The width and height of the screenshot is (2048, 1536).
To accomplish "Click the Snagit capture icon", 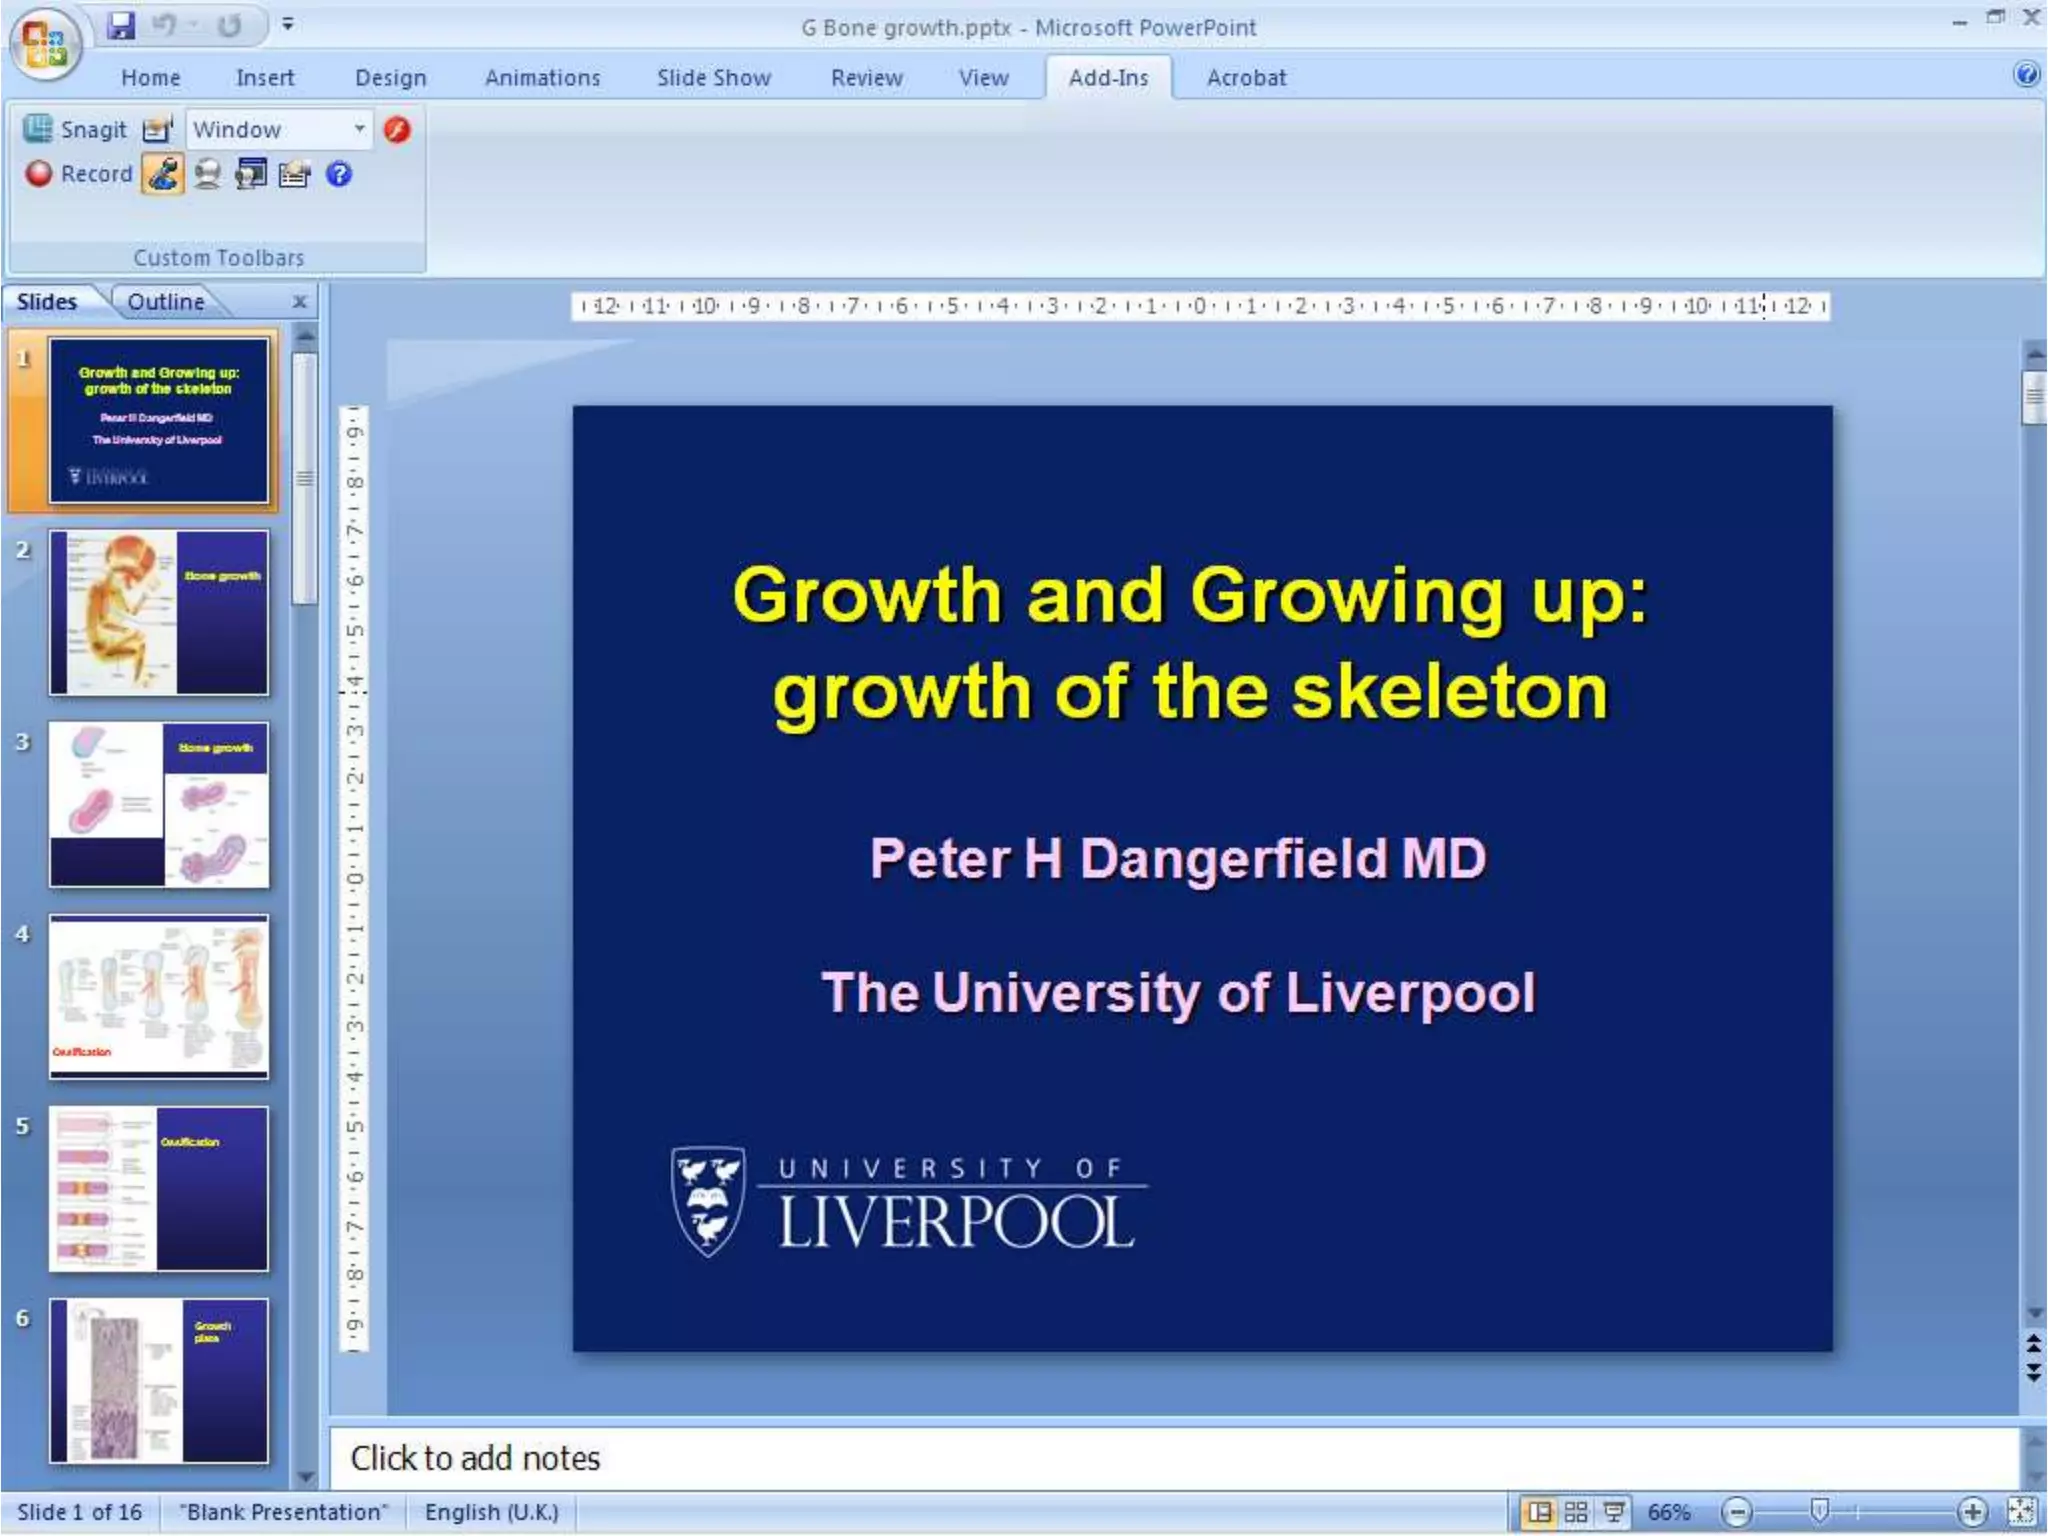I will [38, 129].
